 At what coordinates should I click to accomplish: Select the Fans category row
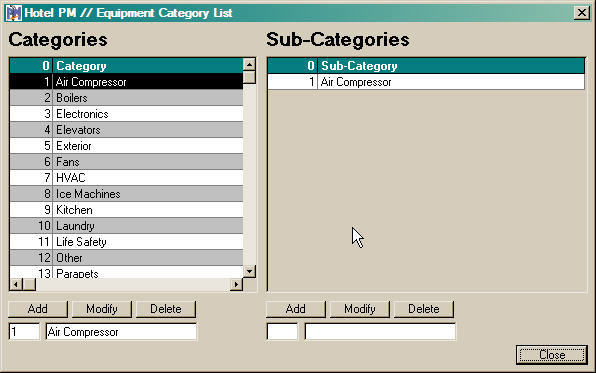click(126, 162)
